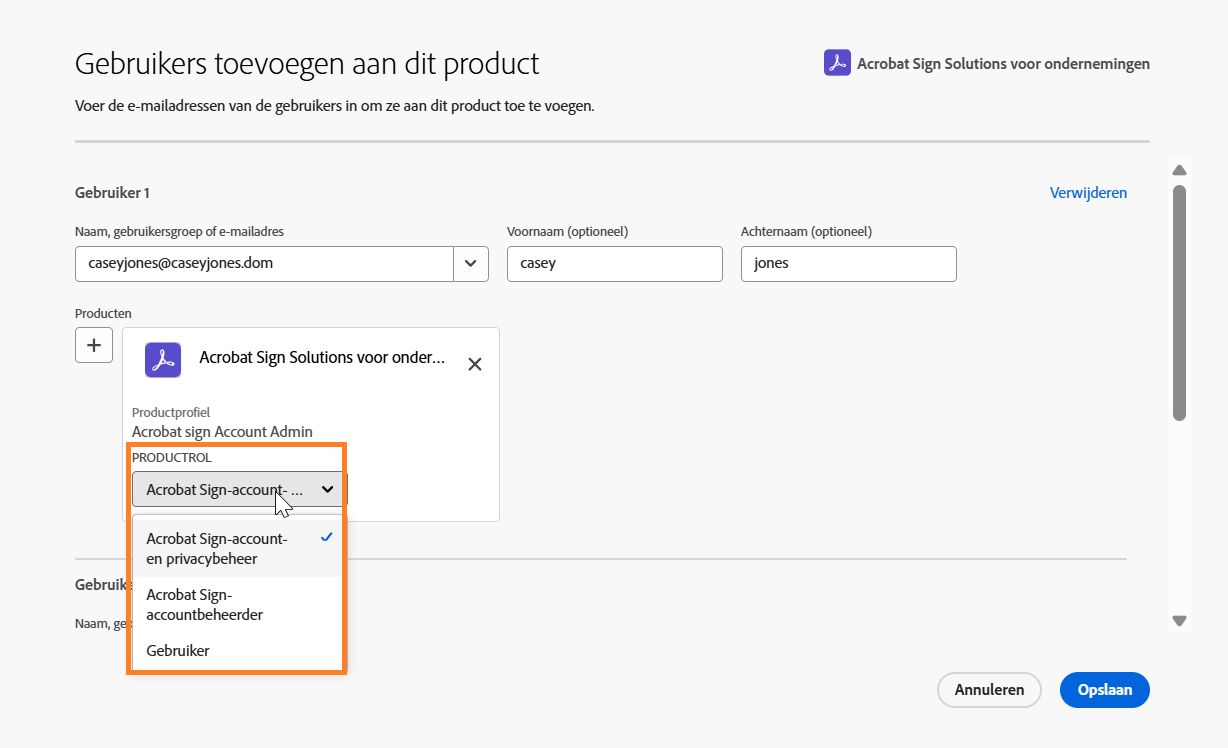
Task: Select 'Acrobat Sign-account- en privacybeheer' option
Action: click(x=217, y=548)
